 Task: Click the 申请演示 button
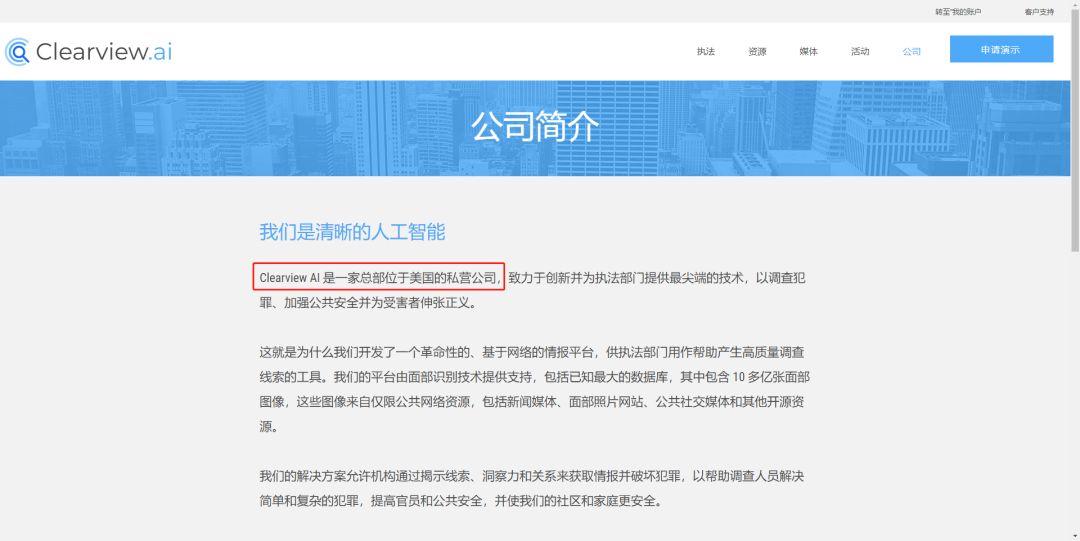click(x=1001, y=50)
